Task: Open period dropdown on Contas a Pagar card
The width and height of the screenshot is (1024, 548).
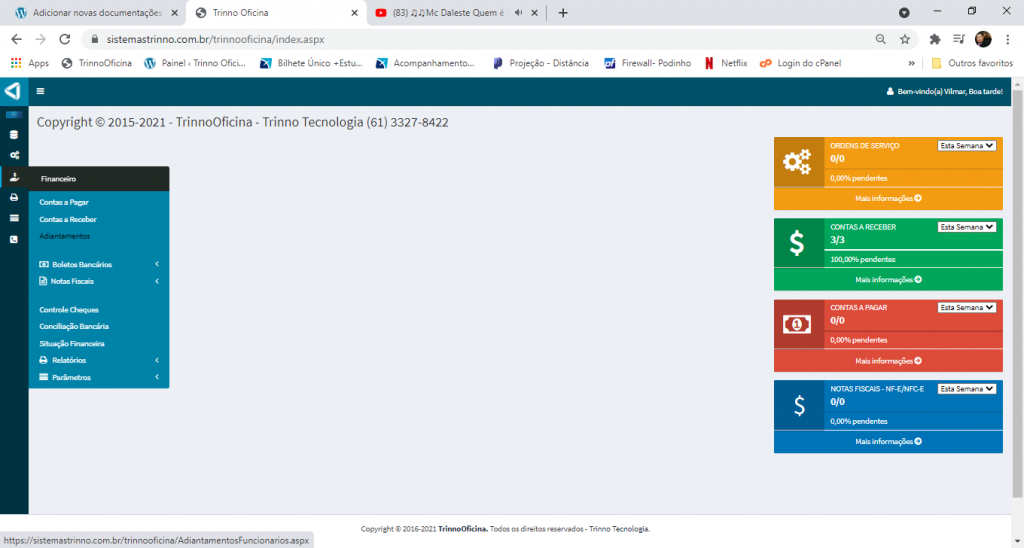Action: coord(967,307)
